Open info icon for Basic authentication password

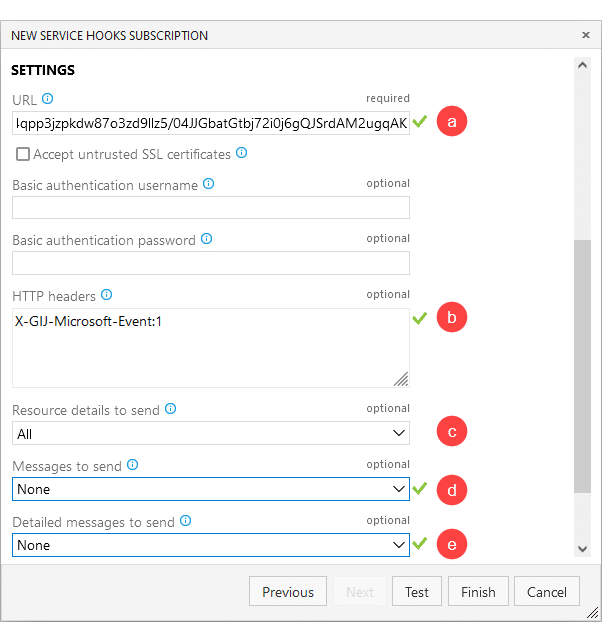[206, 239]
